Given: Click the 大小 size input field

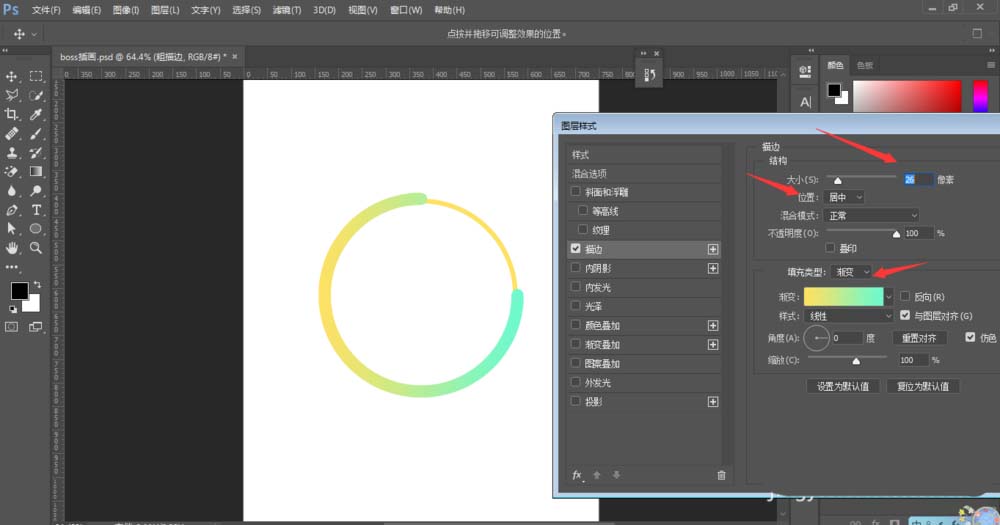Looking at the screenshot, I should [x=917, y=179].
